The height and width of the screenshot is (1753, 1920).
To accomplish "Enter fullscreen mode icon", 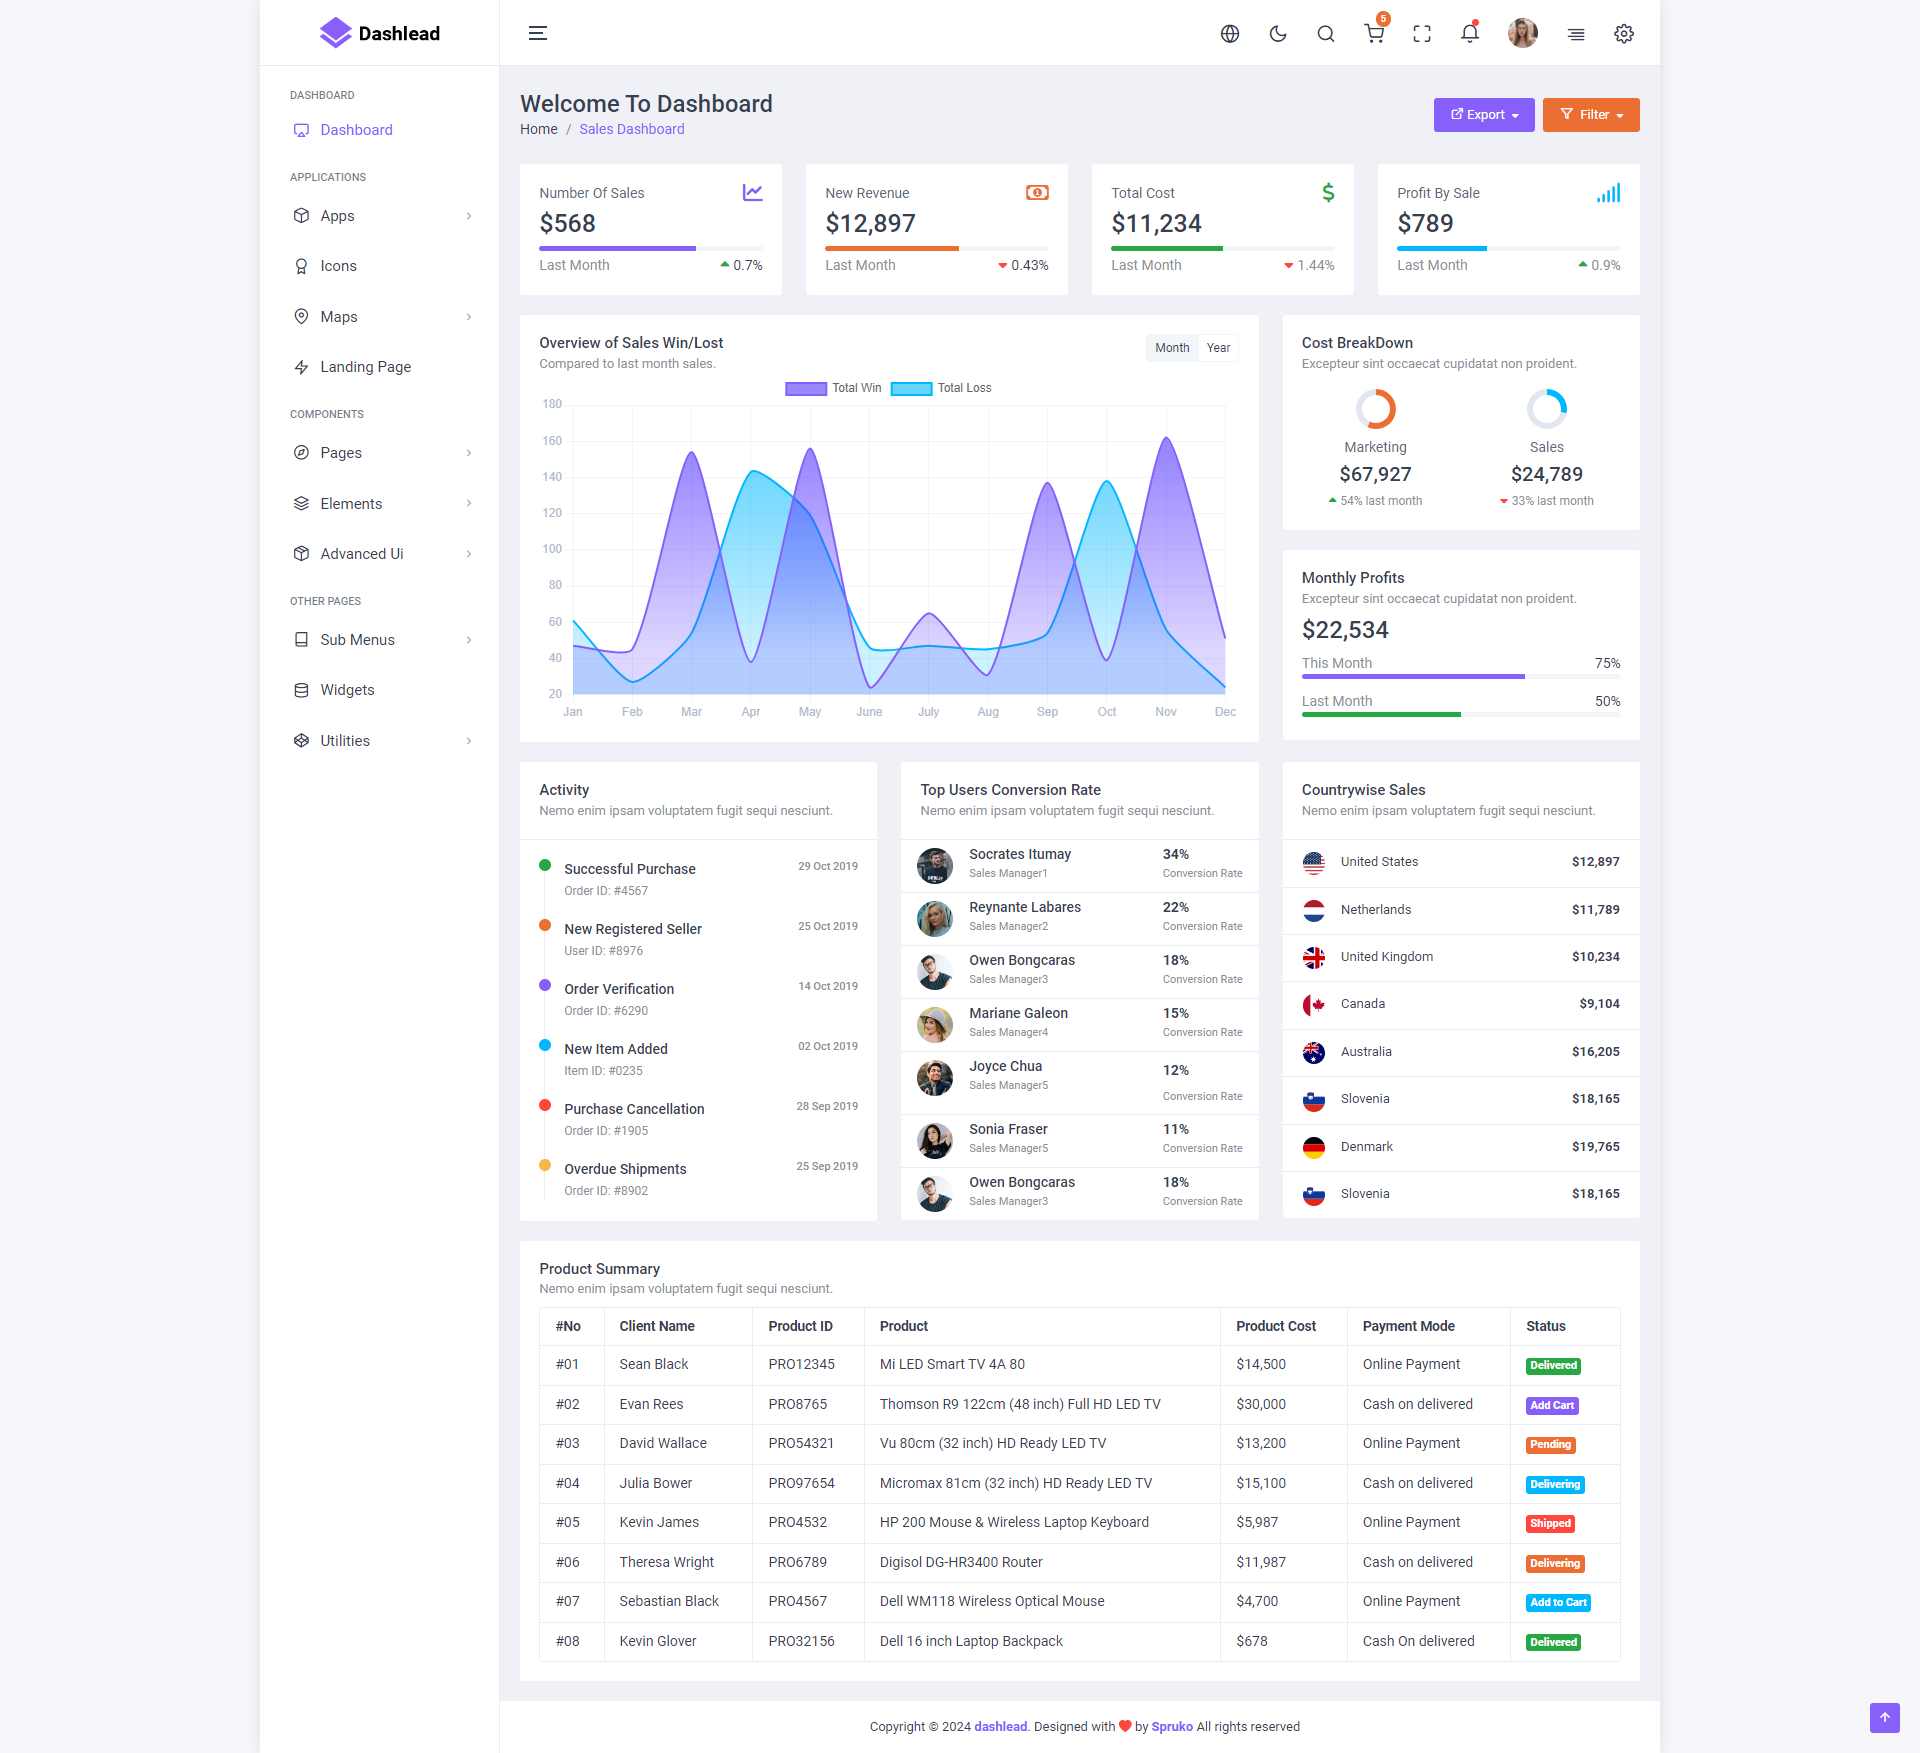I will 1421,33.
